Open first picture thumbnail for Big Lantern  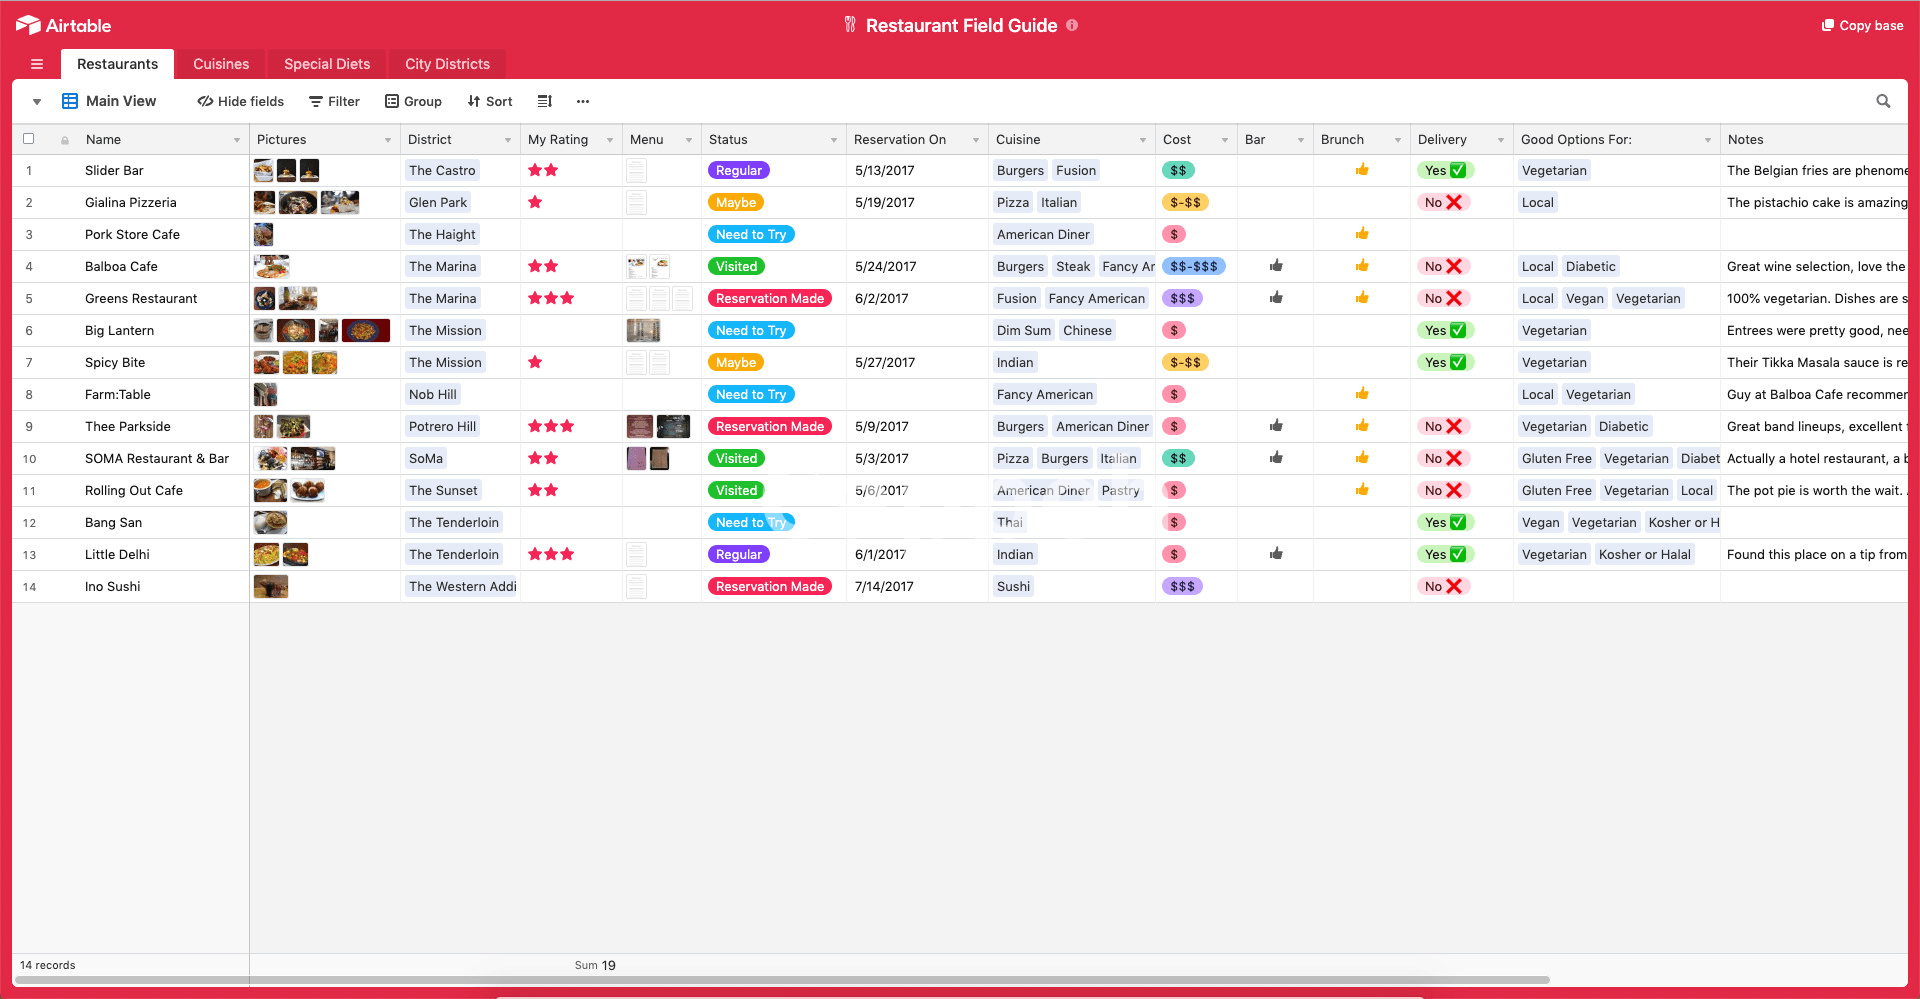click(264, 330)
